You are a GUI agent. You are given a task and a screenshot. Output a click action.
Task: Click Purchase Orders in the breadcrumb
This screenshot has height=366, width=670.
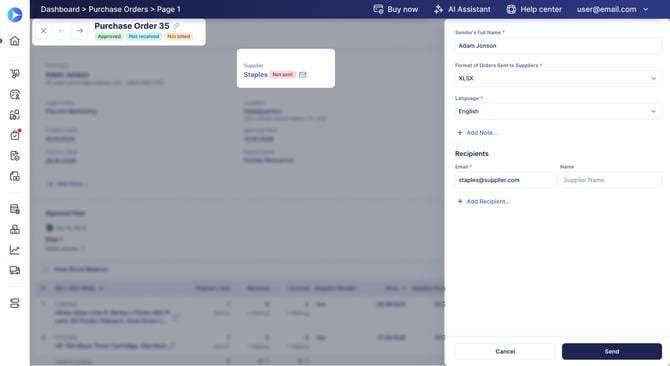pos(118,9)
